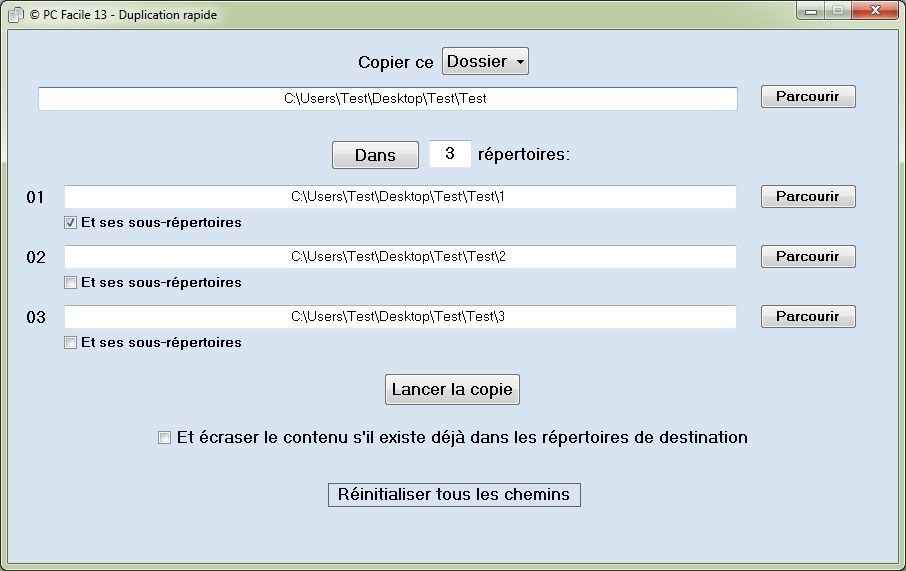Click the Dans button
906x571 pixels.
375,155
